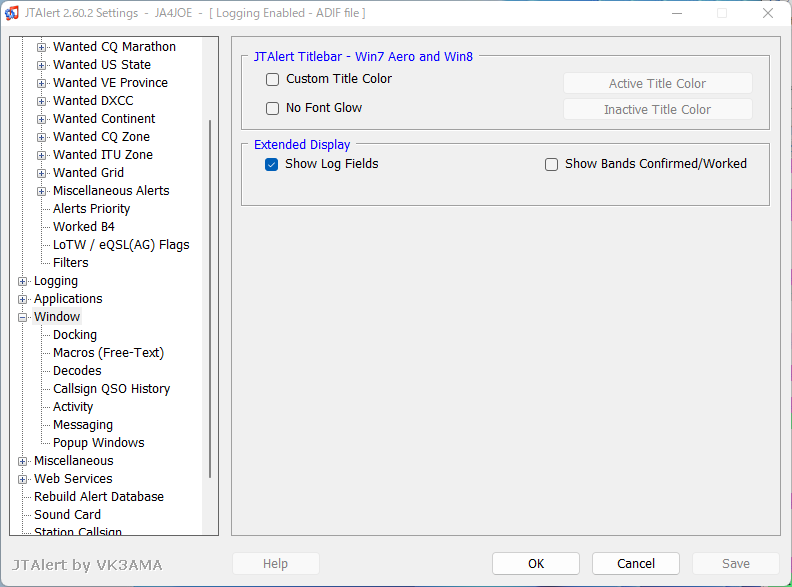Select the Logging label in tree

tap(56, 281)
